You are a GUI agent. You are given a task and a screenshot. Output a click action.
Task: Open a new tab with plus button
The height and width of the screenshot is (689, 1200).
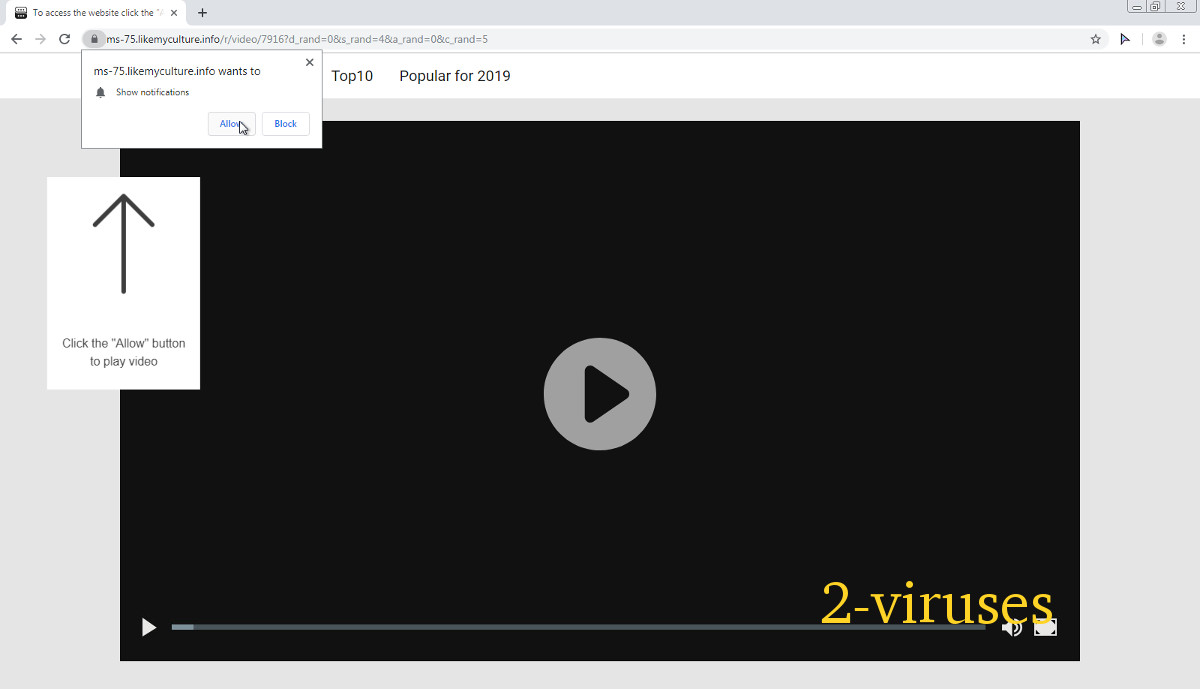(x=202, y=13)
